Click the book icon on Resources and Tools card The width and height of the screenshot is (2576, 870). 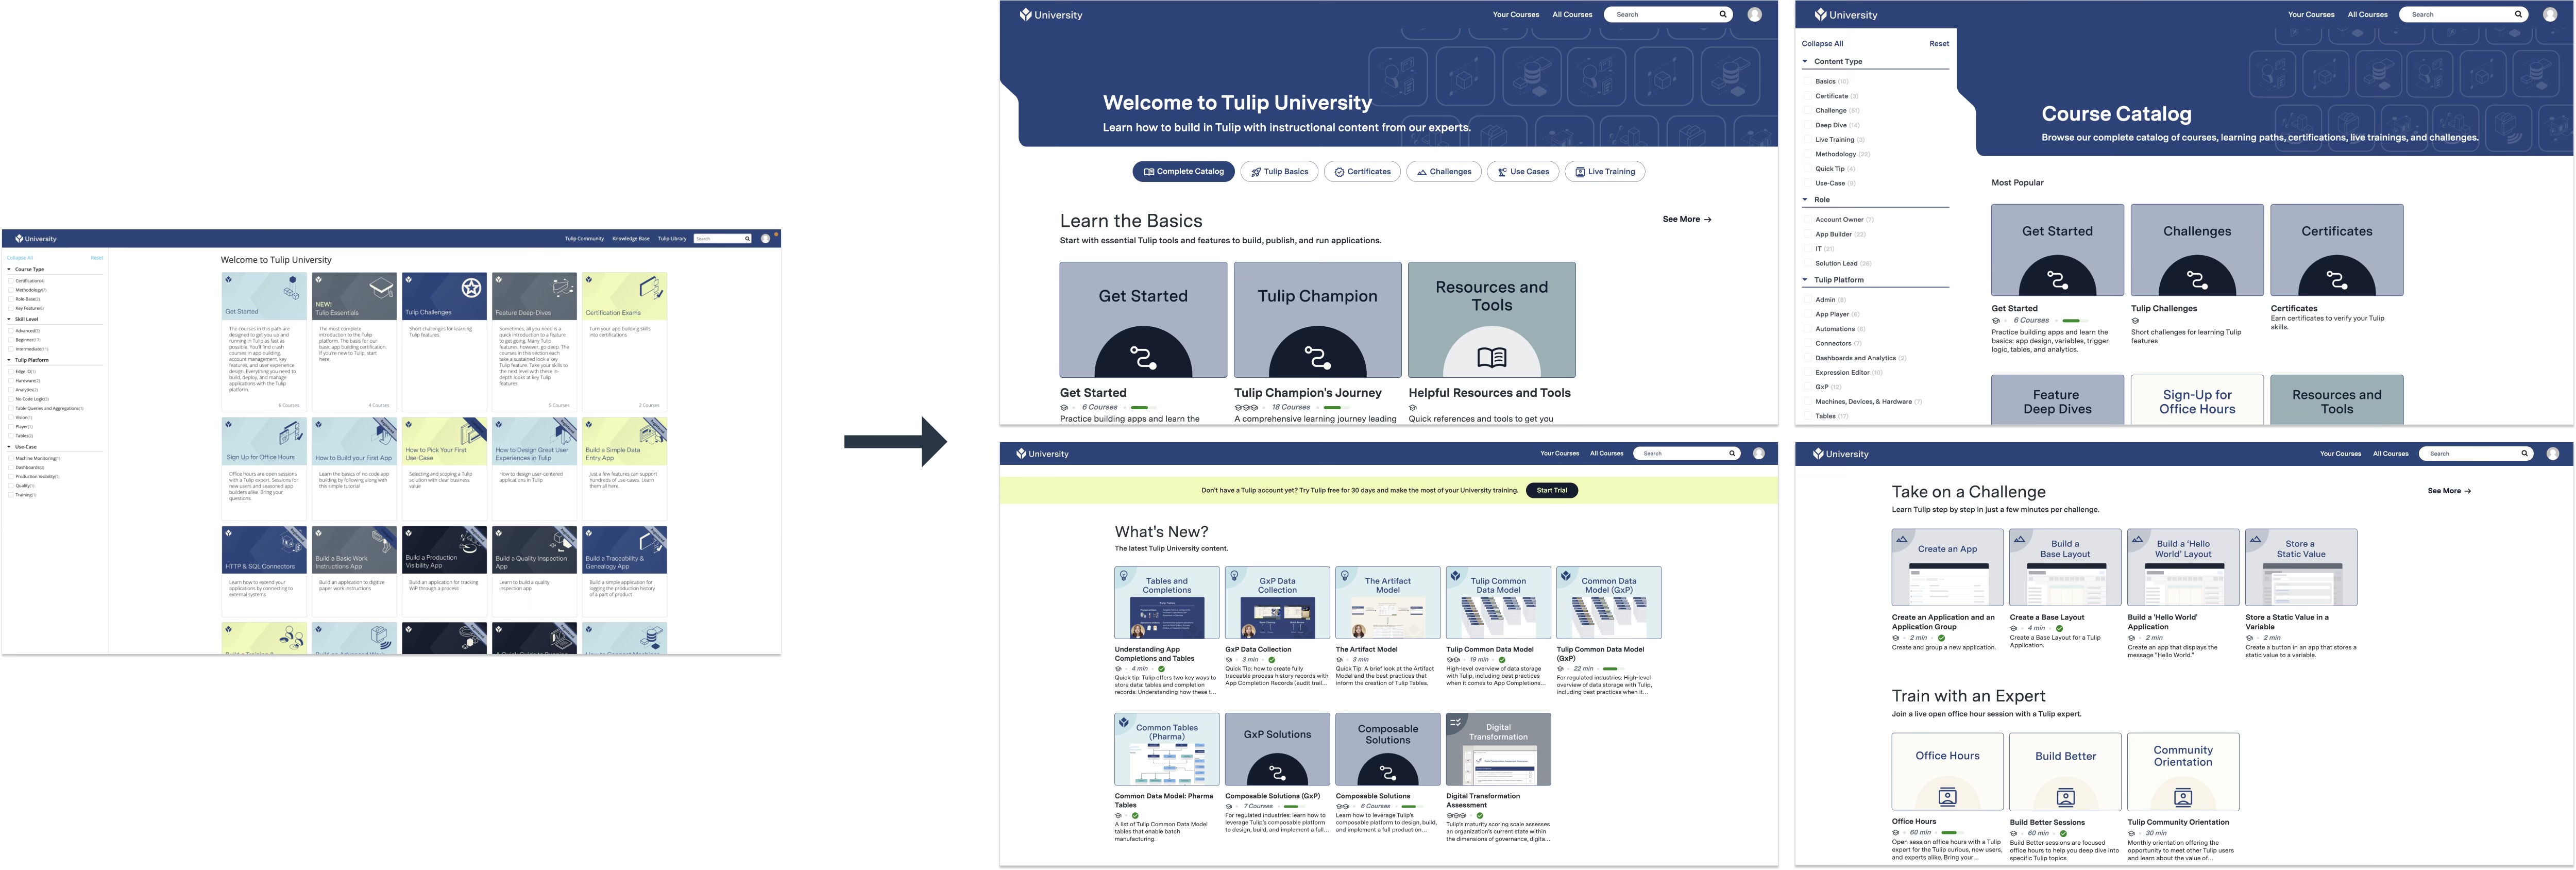(x=1491, y=357)
